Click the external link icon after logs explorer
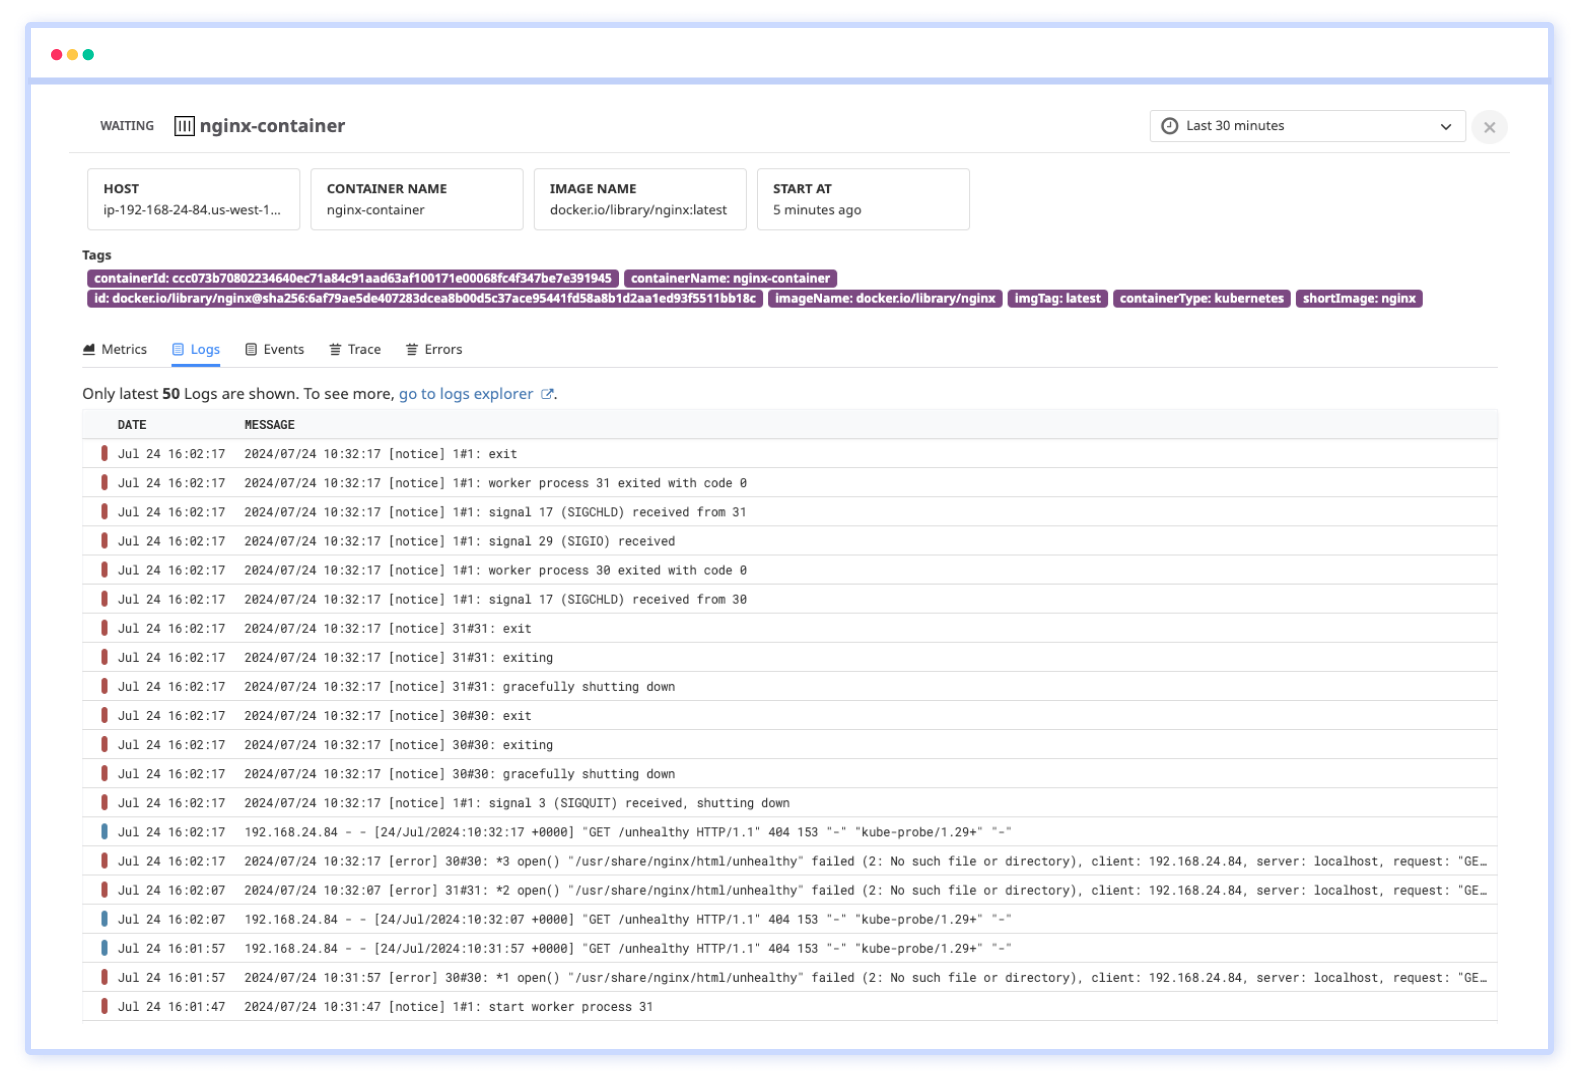 click(x=547, y=394)
